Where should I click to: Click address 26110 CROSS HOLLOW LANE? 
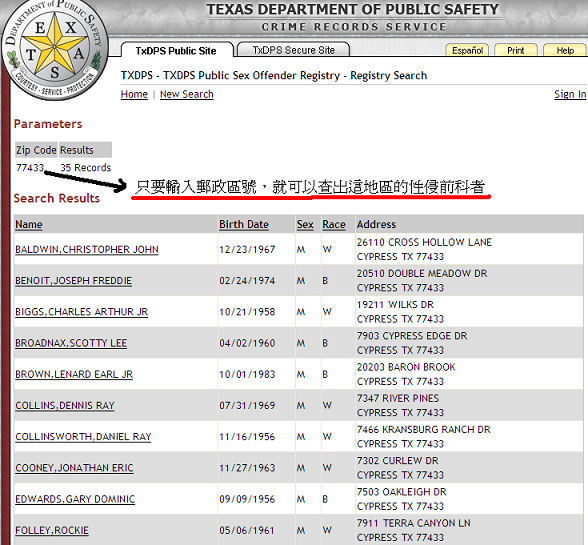424,242
